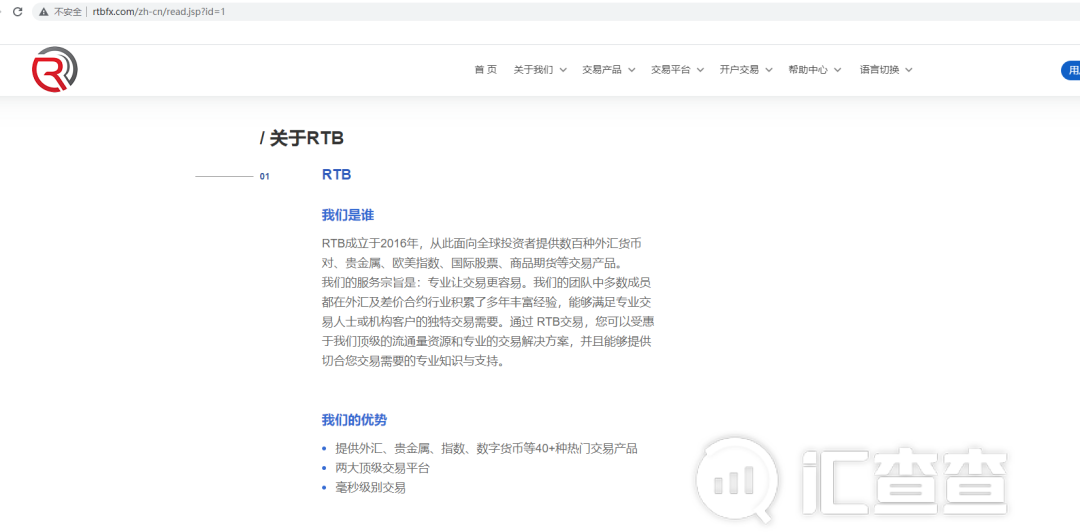Expand the chevron next to 关于我们

563,70
